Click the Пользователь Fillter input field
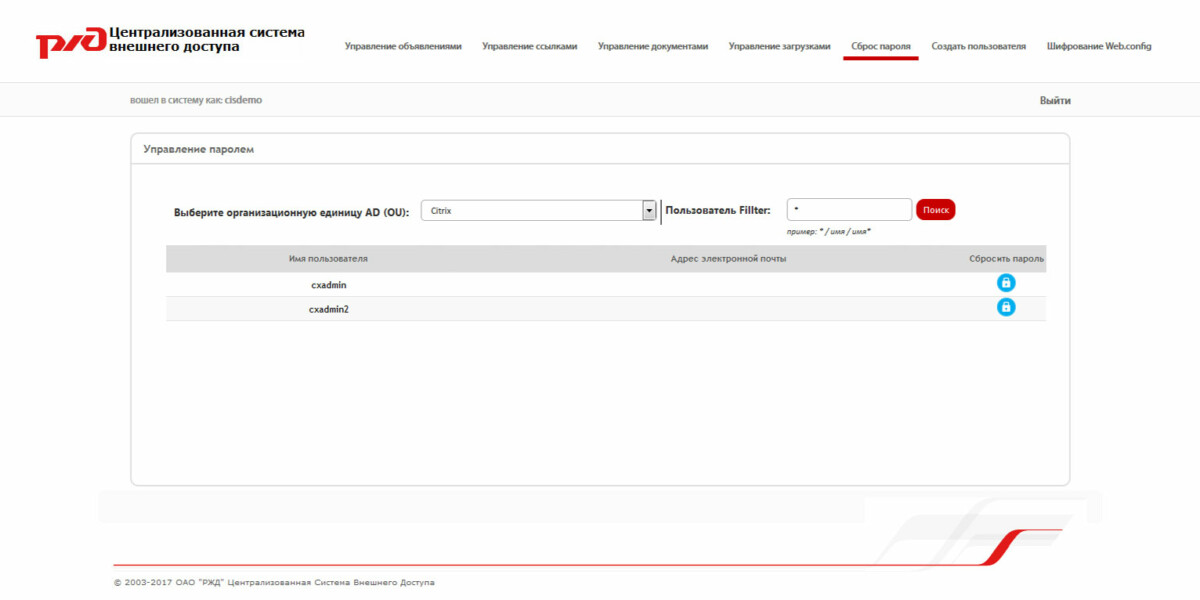The height and width of the screenshot is (600, 1200). click(x=848, y=209)
